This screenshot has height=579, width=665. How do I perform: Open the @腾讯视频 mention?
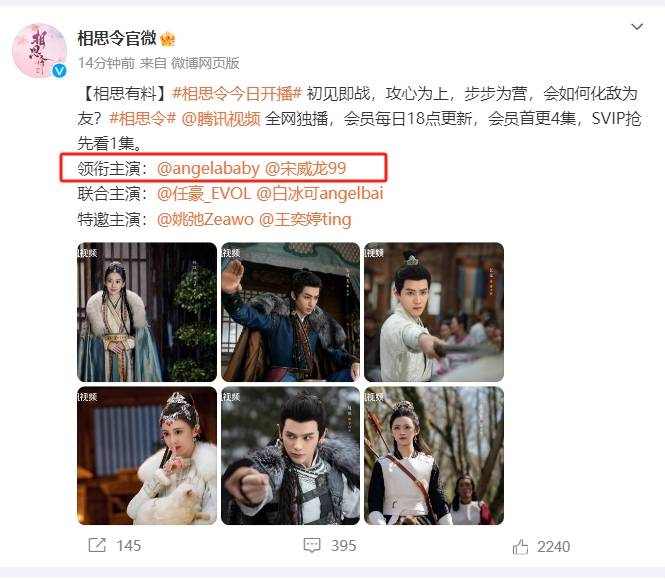pos(221,118)
